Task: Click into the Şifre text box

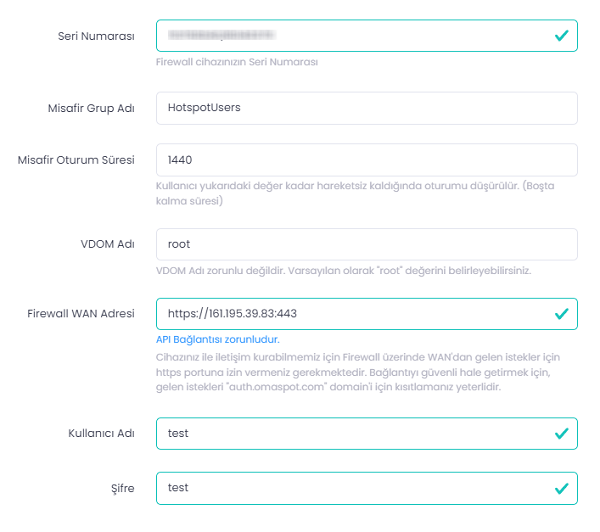Action: tap(350, 488)
